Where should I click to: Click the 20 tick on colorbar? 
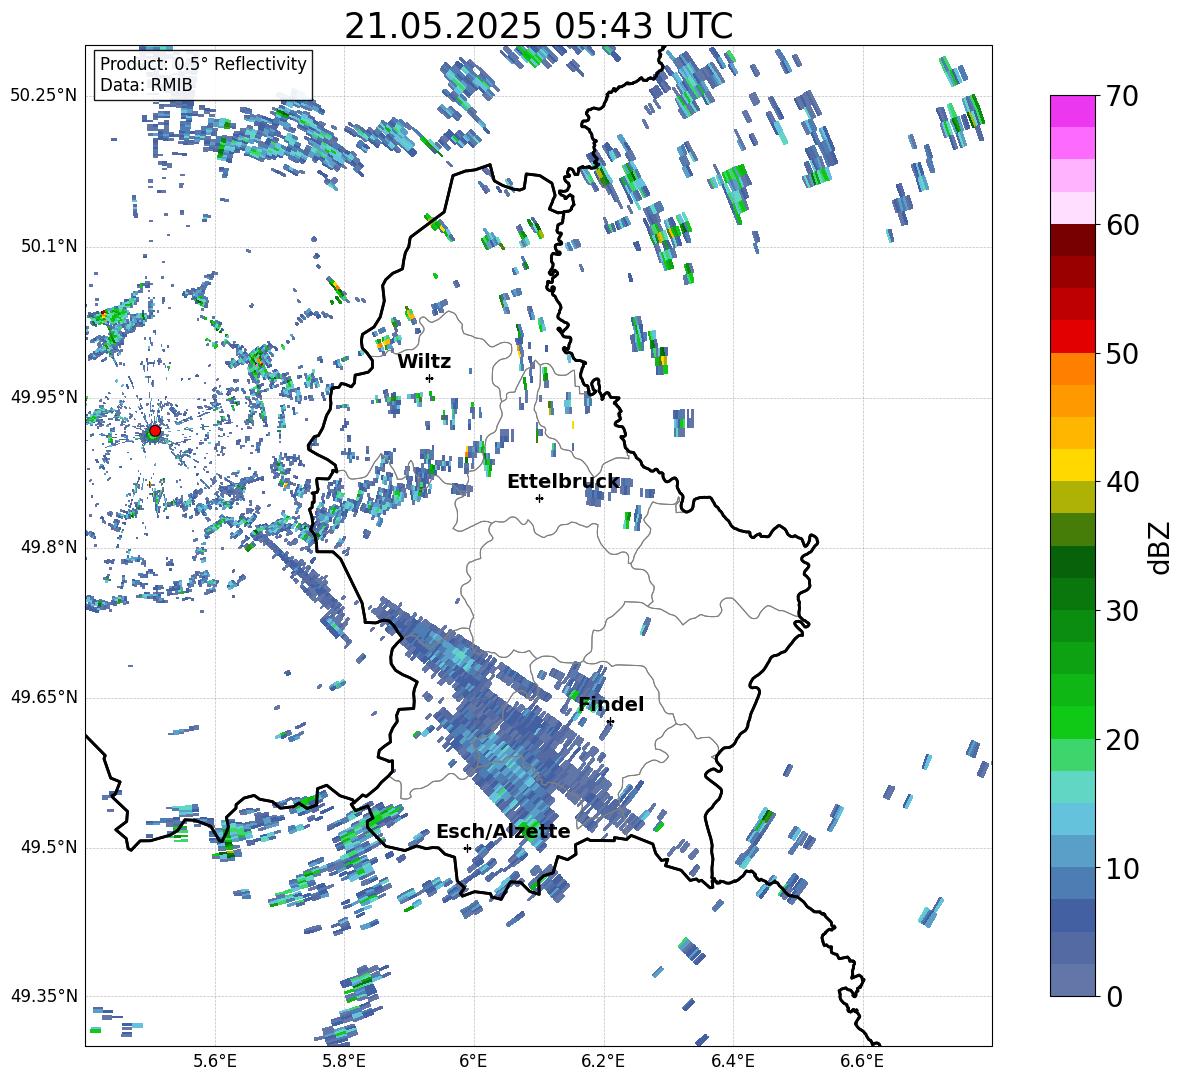[1122, 740]
